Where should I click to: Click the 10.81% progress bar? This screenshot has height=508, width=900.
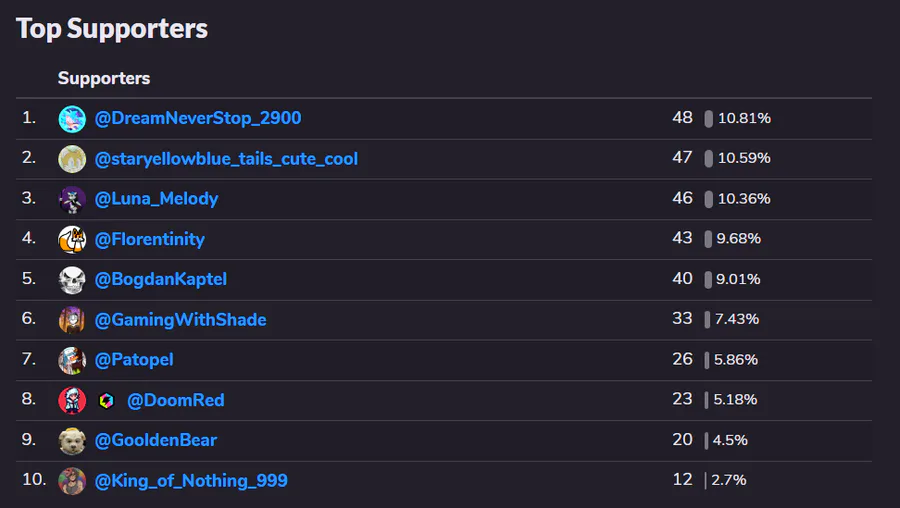coord(709,119)
